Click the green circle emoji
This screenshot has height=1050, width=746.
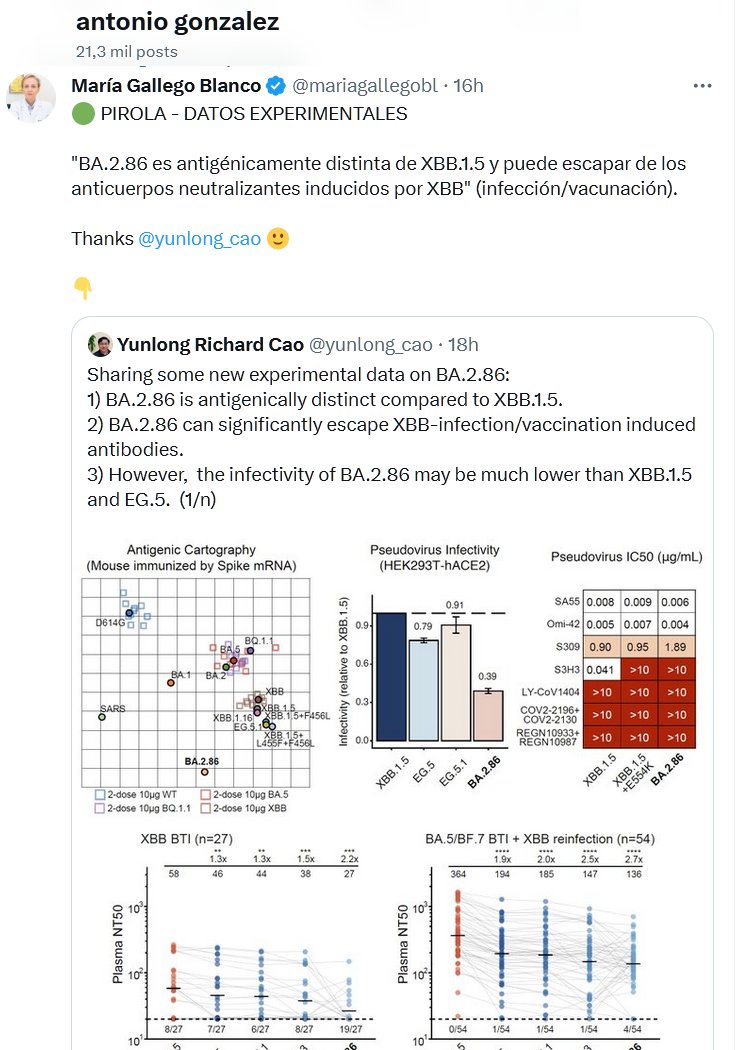point(82,114)
